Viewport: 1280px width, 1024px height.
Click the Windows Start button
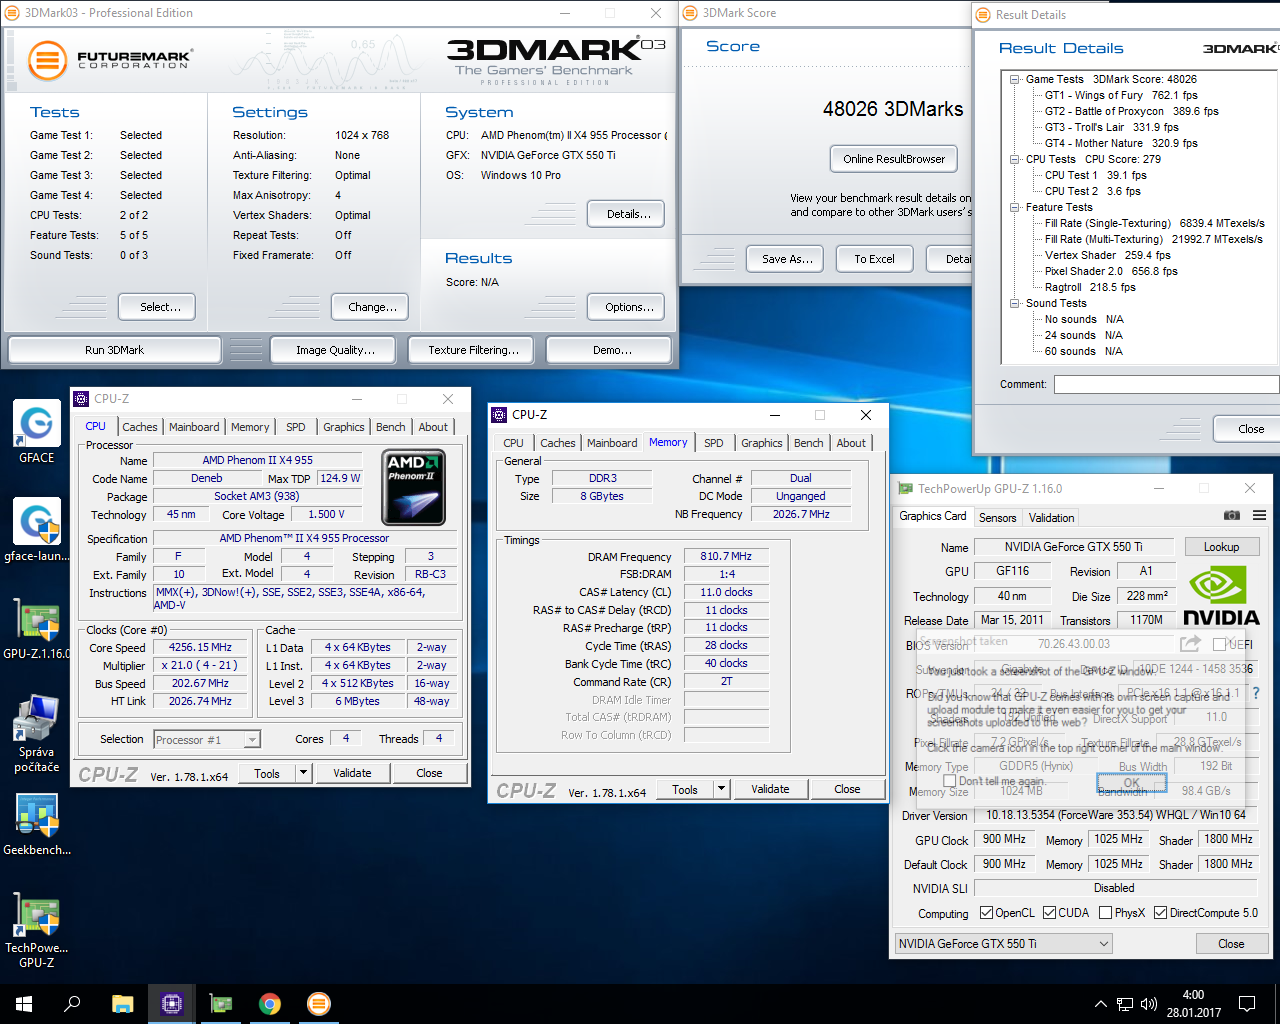[x=24, y=1004]
